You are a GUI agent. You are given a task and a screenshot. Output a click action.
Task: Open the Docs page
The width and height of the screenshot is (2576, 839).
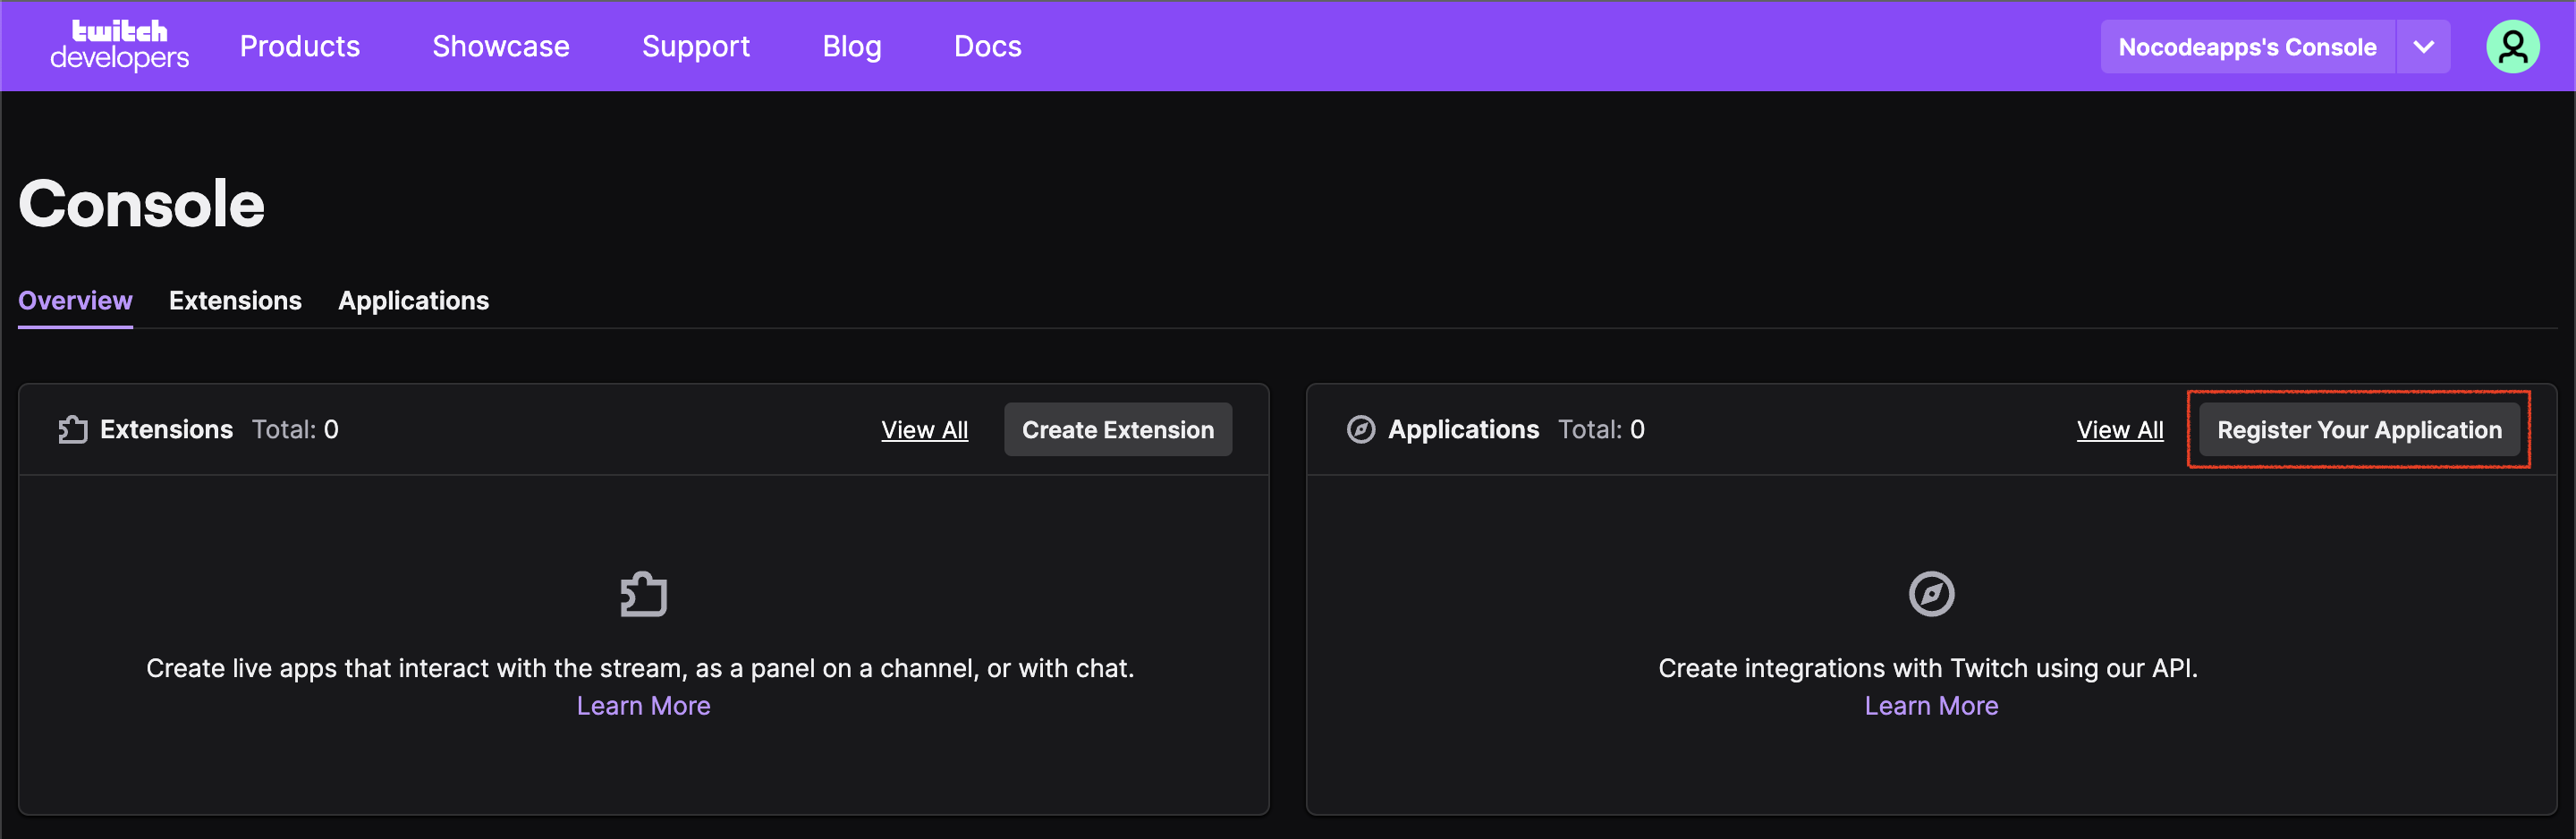coord(987,46)
